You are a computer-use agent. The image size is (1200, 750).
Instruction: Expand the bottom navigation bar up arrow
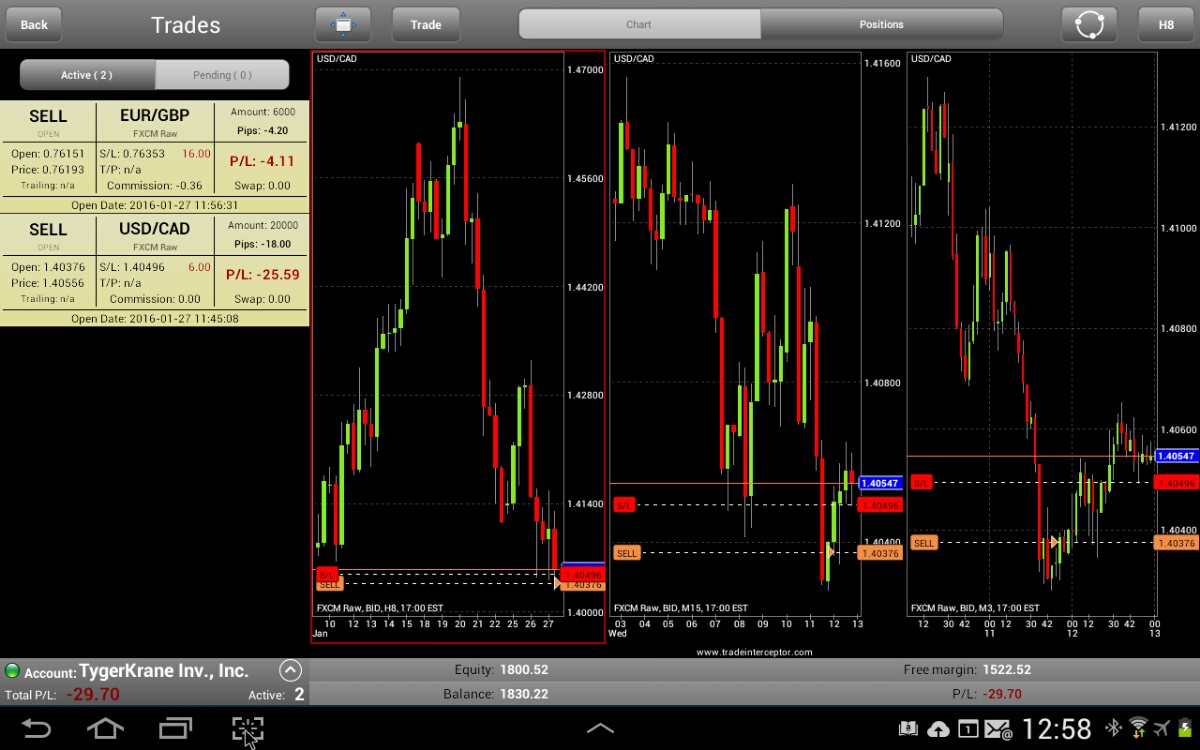(x=600, y=729)
